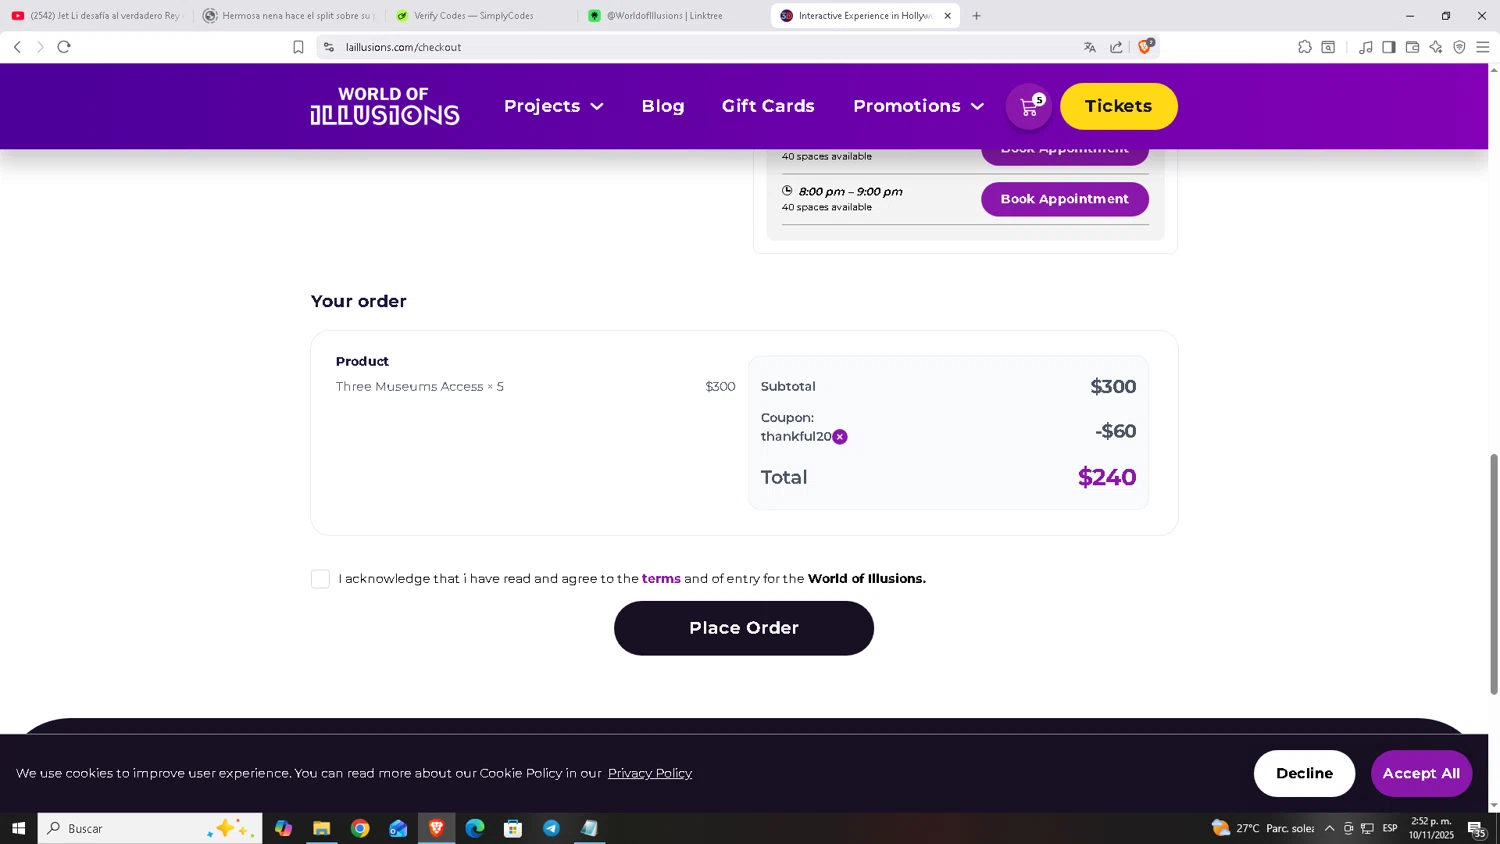
Task: Open the browser extensions icon
Action: click(x=1305, y=47)
